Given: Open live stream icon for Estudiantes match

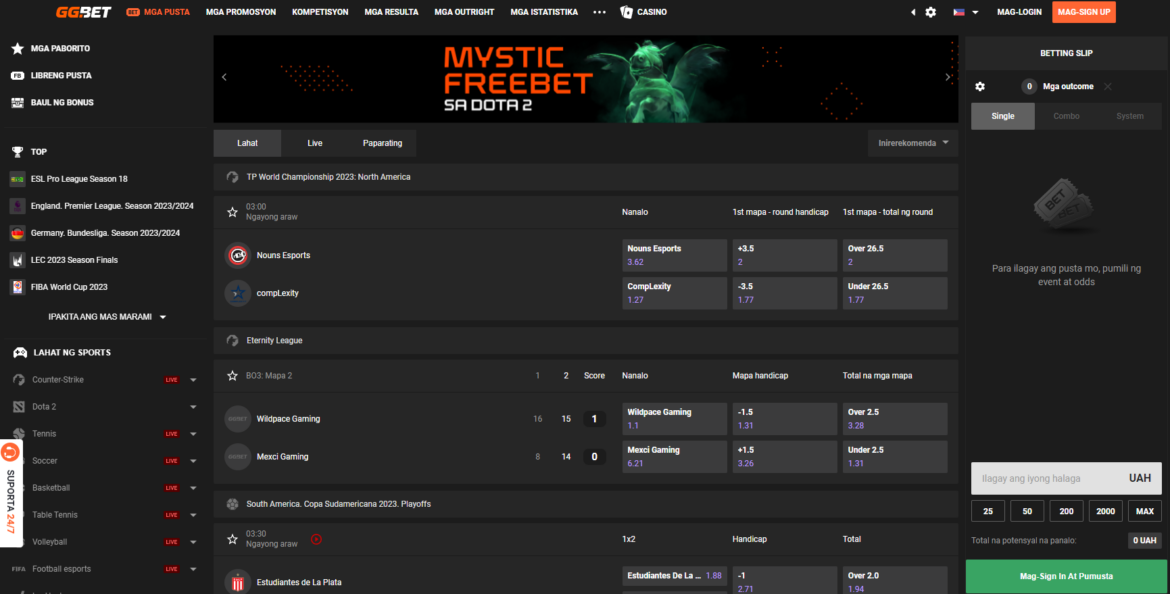Looking at the screenshot, I should (316, 539).
